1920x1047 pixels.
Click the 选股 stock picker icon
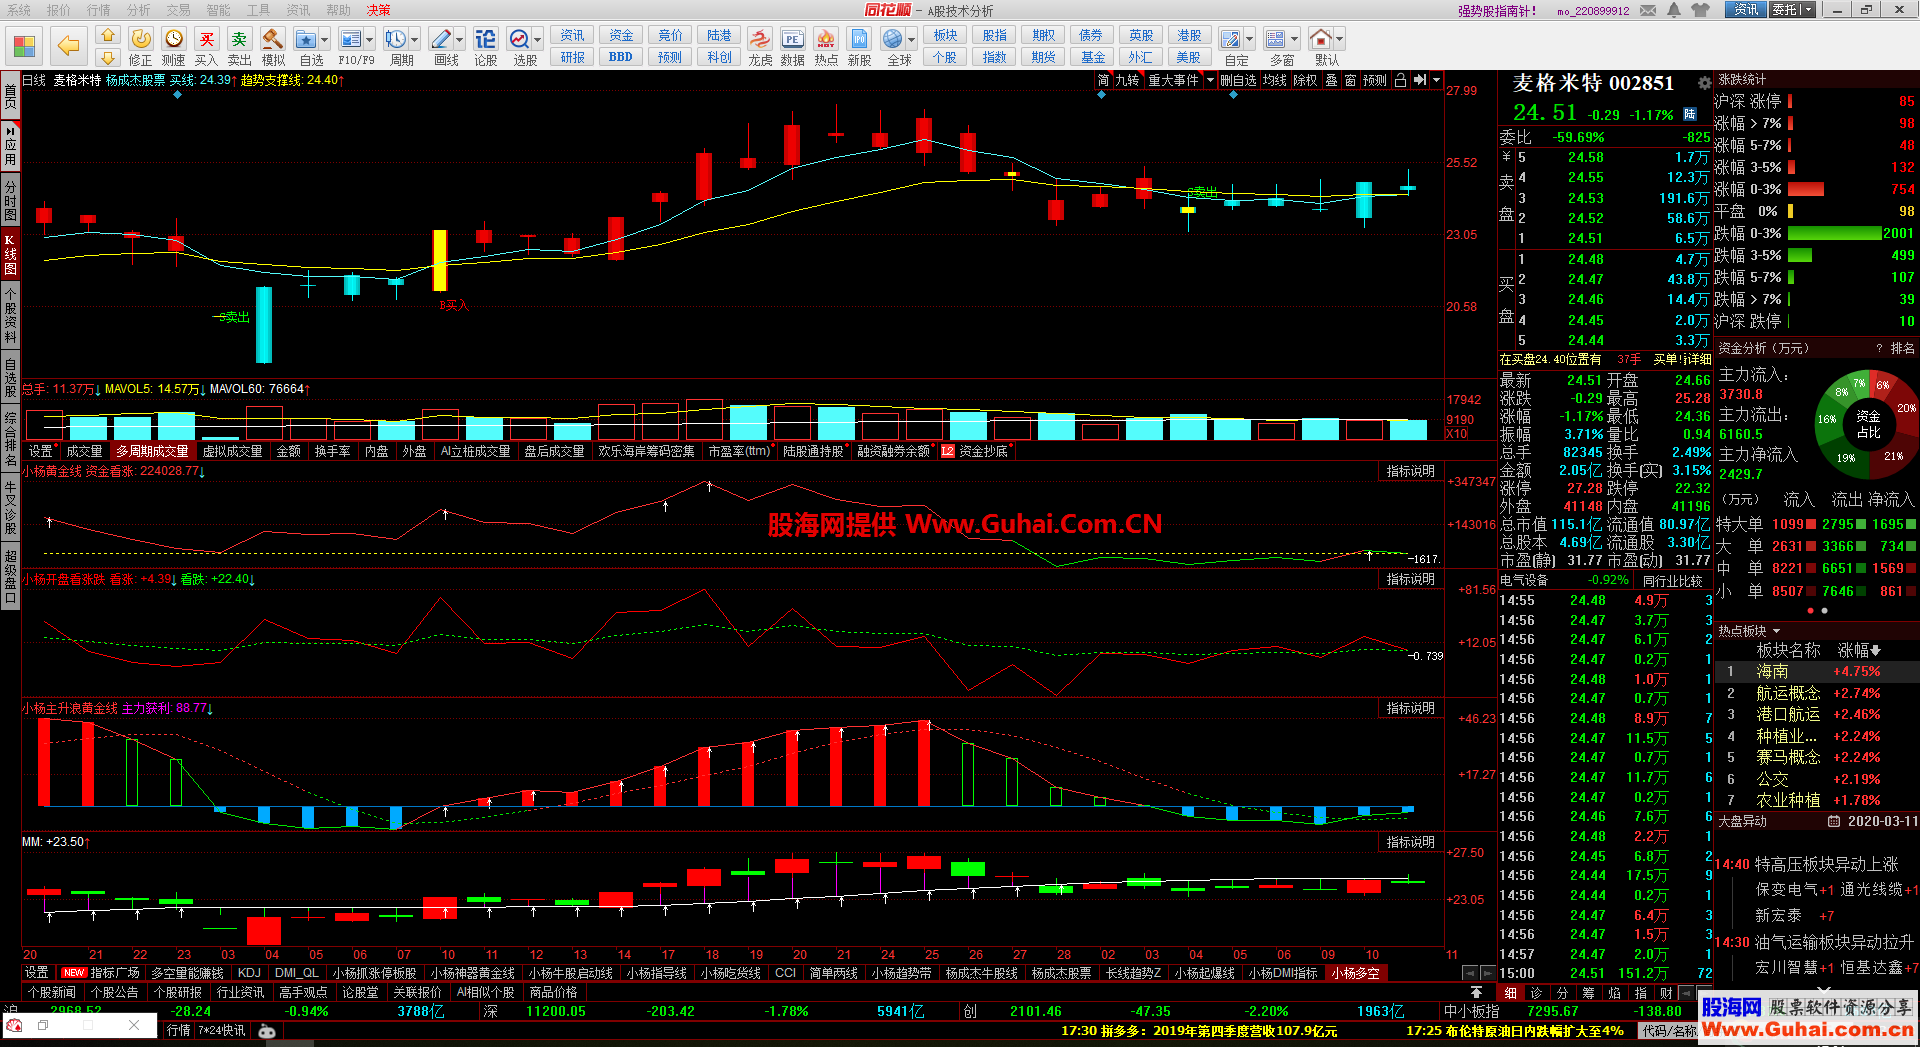pyautogui.click(x=520, y=39)
